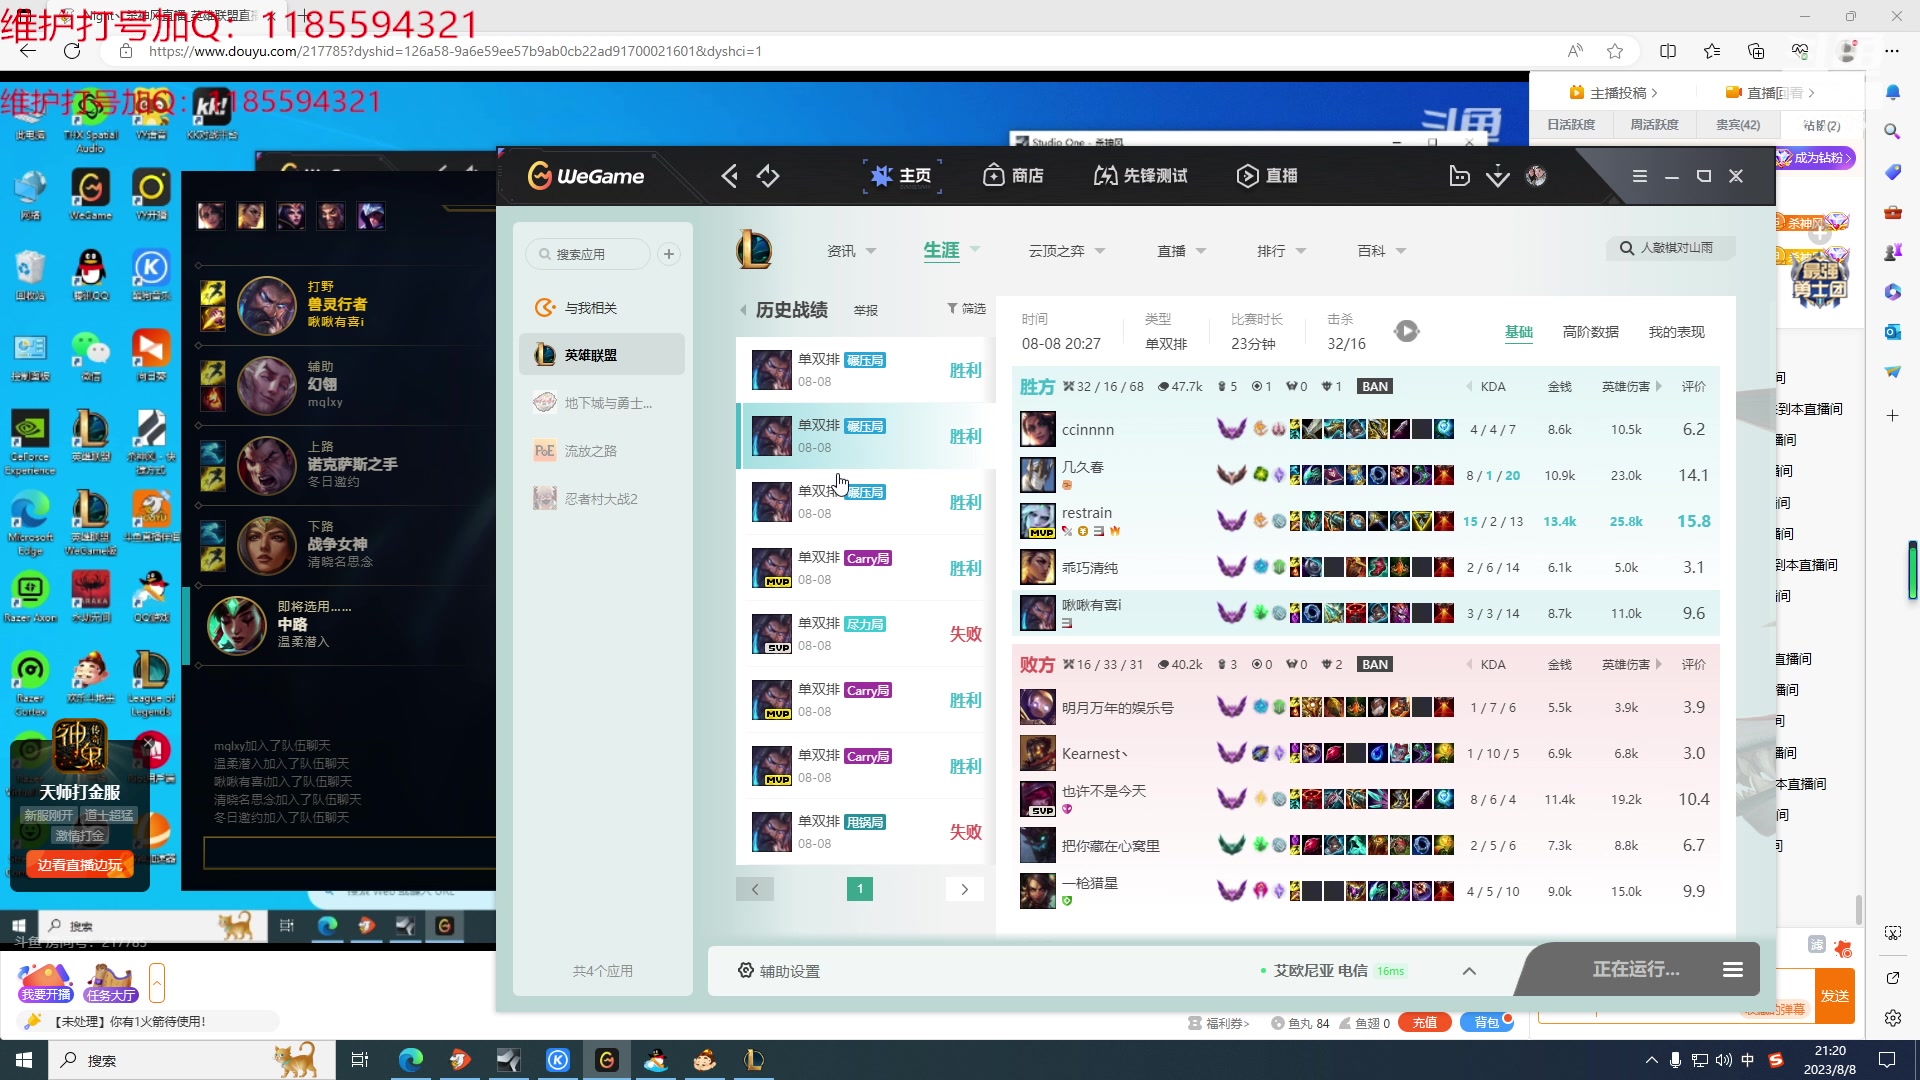This screenshot has width=1920, height=1080.
Task: Click the WeGame user avatar top right
Action: pos(1536,175)
